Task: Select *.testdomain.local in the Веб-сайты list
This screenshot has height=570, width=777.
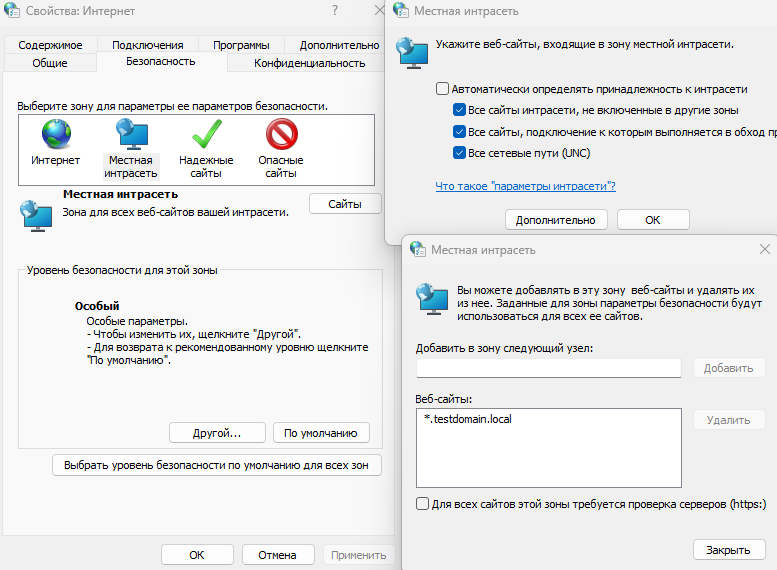Action: pos(468,419)
